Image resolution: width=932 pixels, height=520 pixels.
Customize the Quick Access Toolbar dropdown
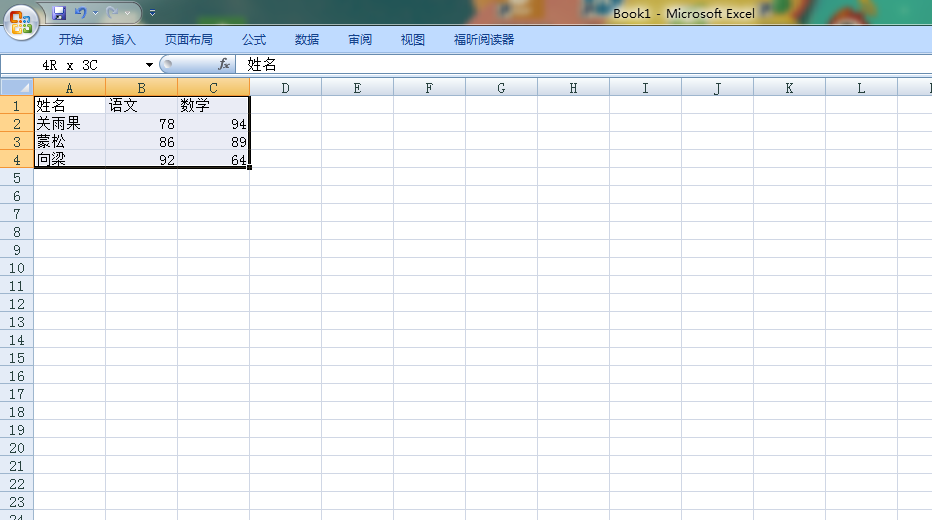tap(152, 12)
